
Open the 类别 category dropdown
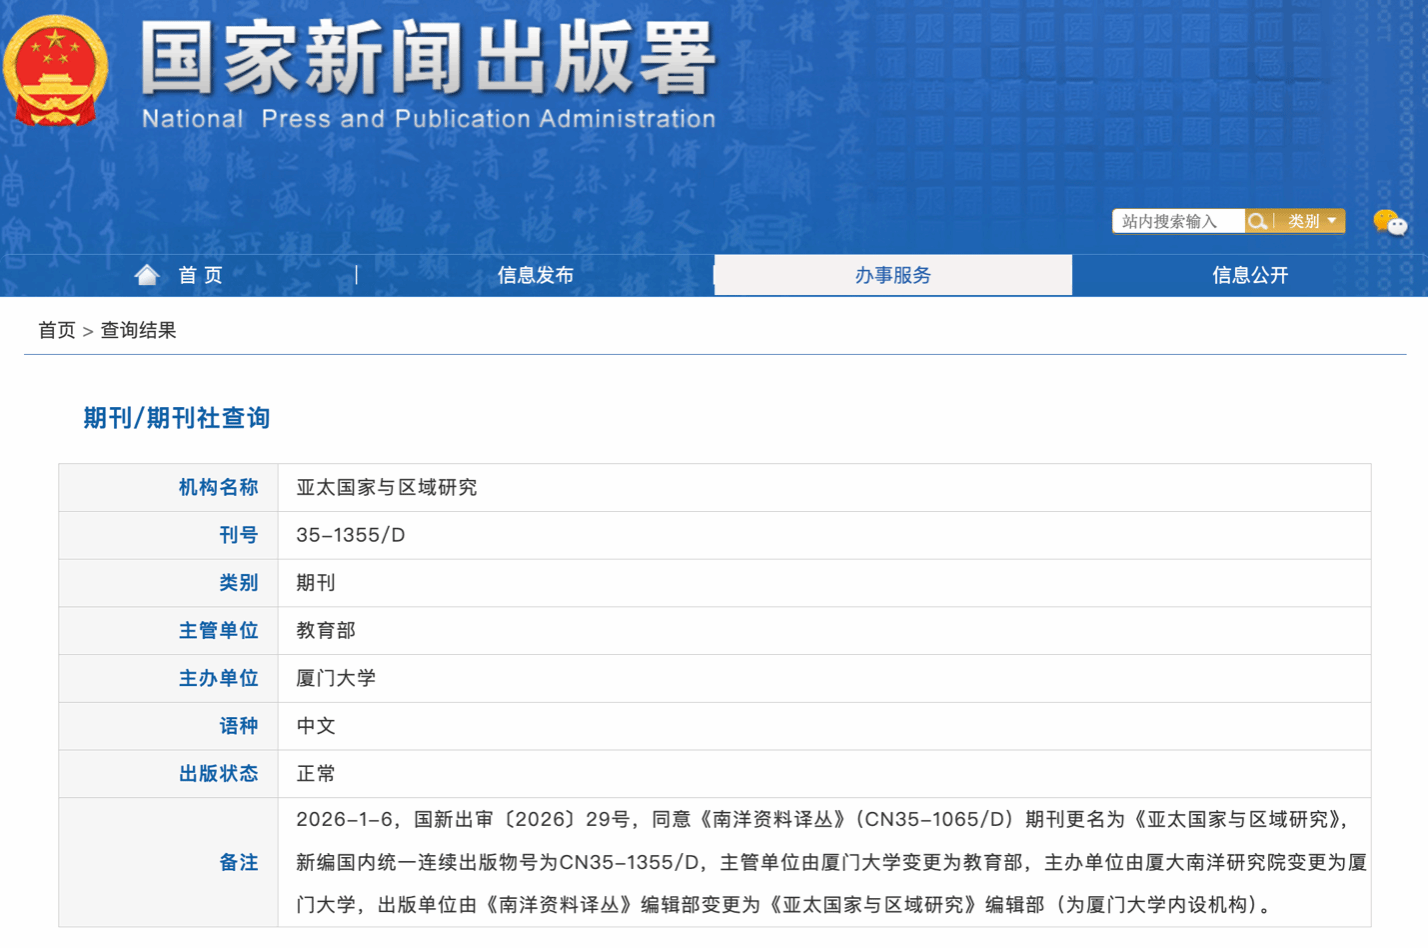coord(1310,221)
